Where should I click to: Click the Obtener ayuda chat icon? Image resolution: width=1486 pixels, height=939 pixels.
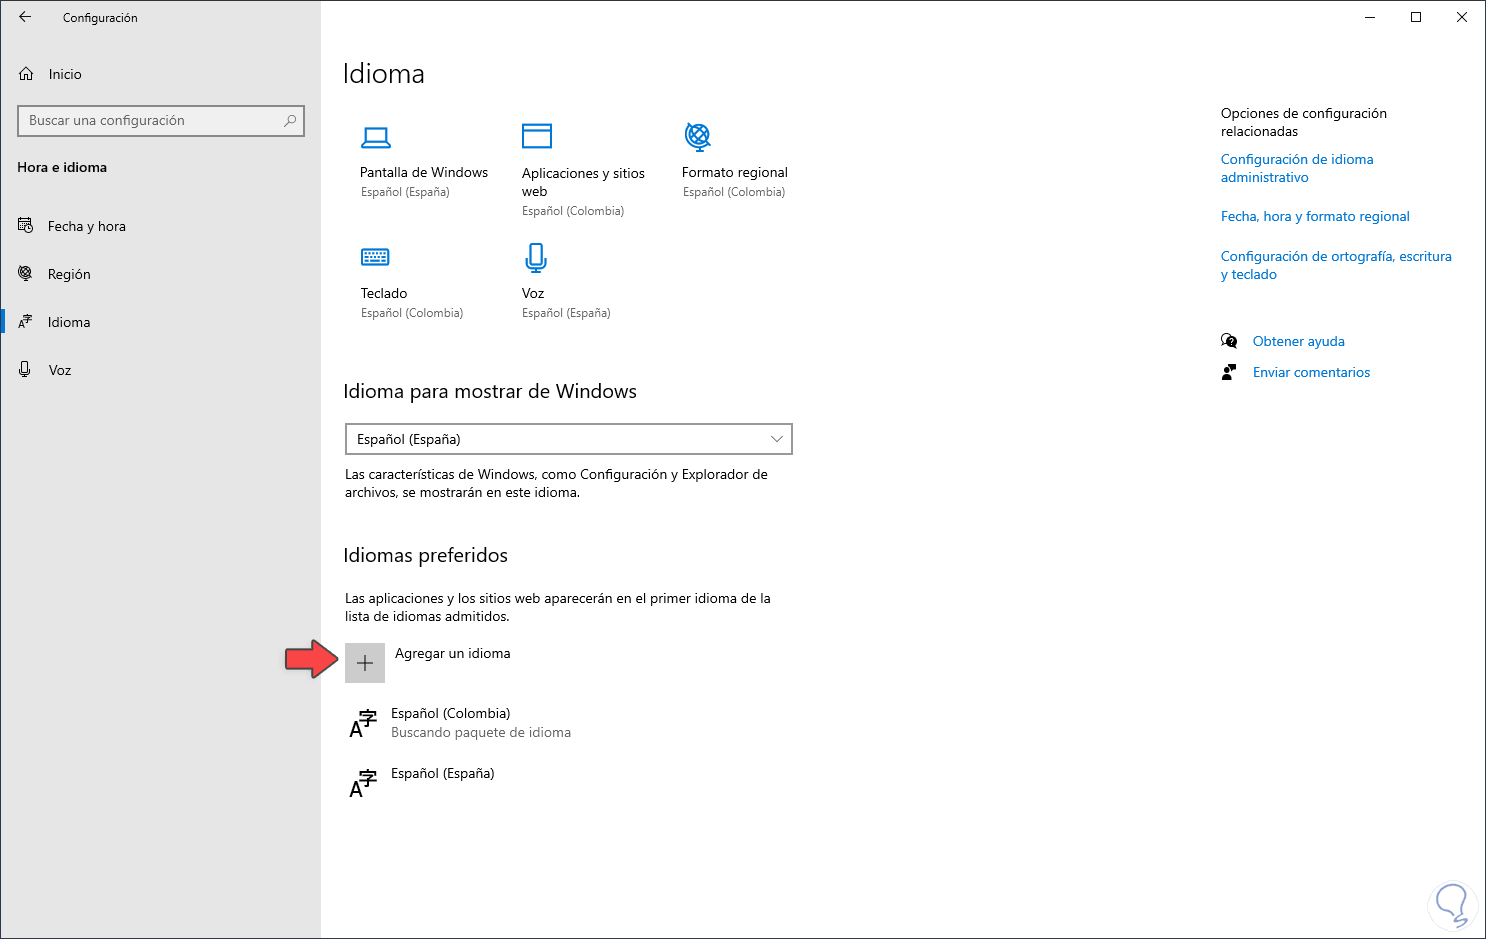click(1229, 341)
